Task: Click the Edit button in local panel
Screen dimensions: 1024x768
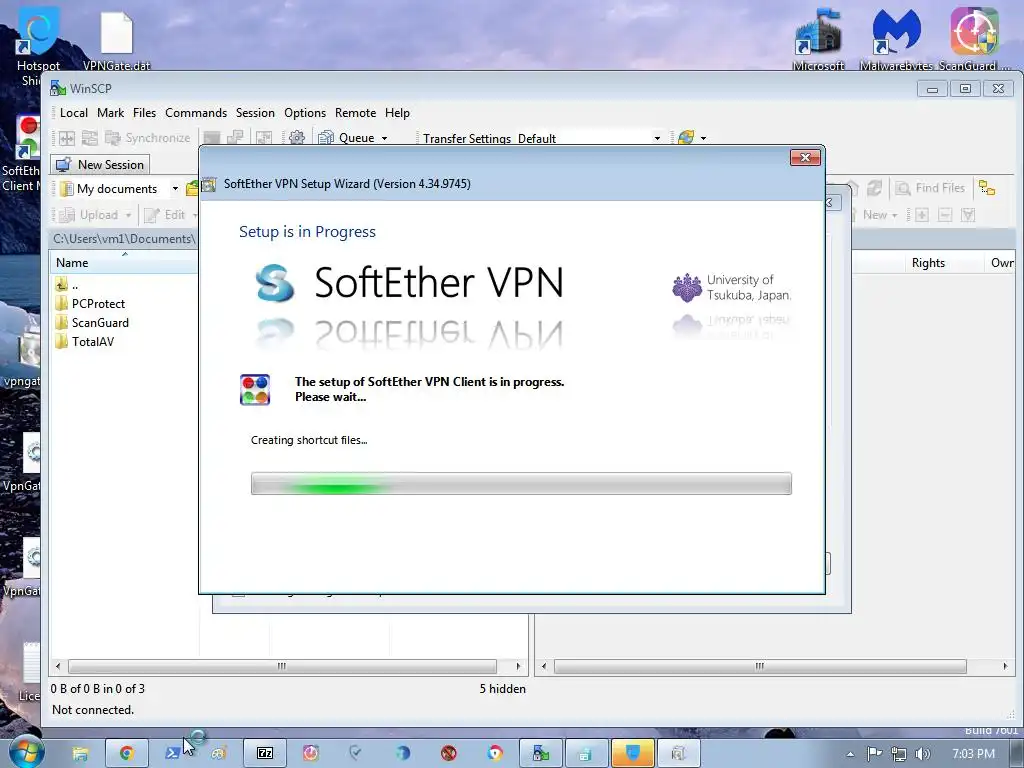Action: point(165,215)
